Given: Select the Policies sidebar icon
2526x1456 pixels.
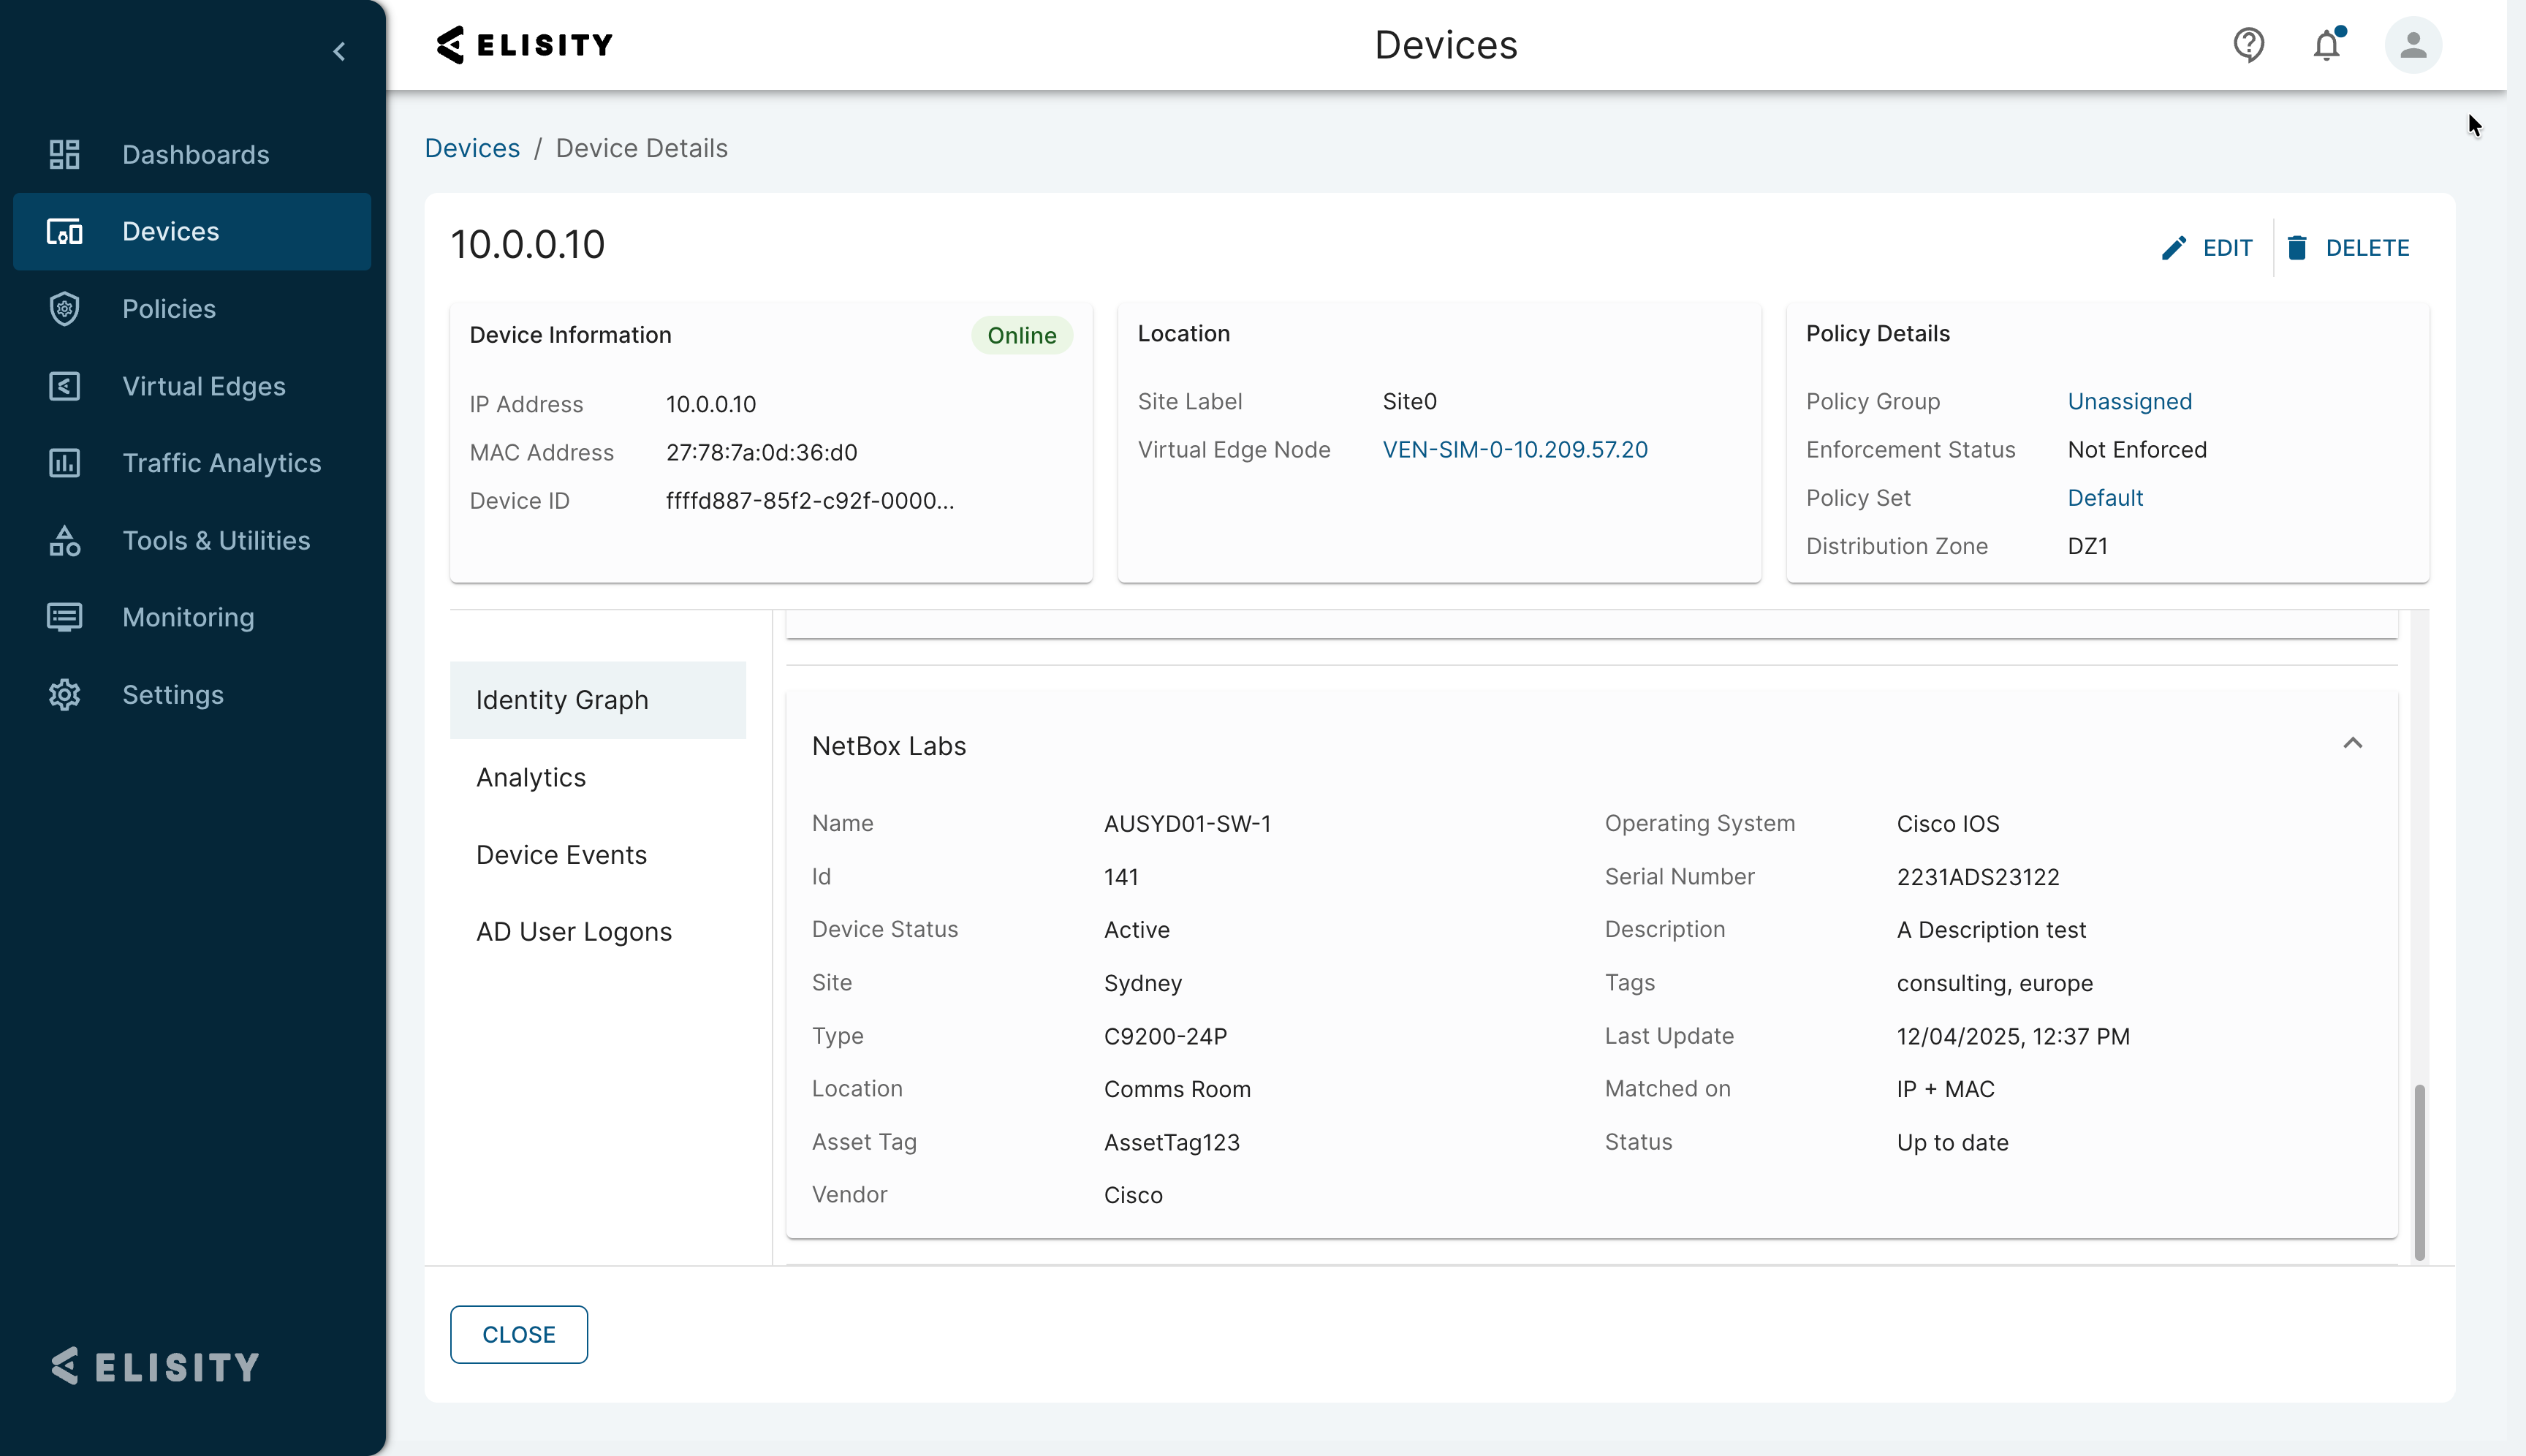Looking at the screenshot, I should click(64, 308).
